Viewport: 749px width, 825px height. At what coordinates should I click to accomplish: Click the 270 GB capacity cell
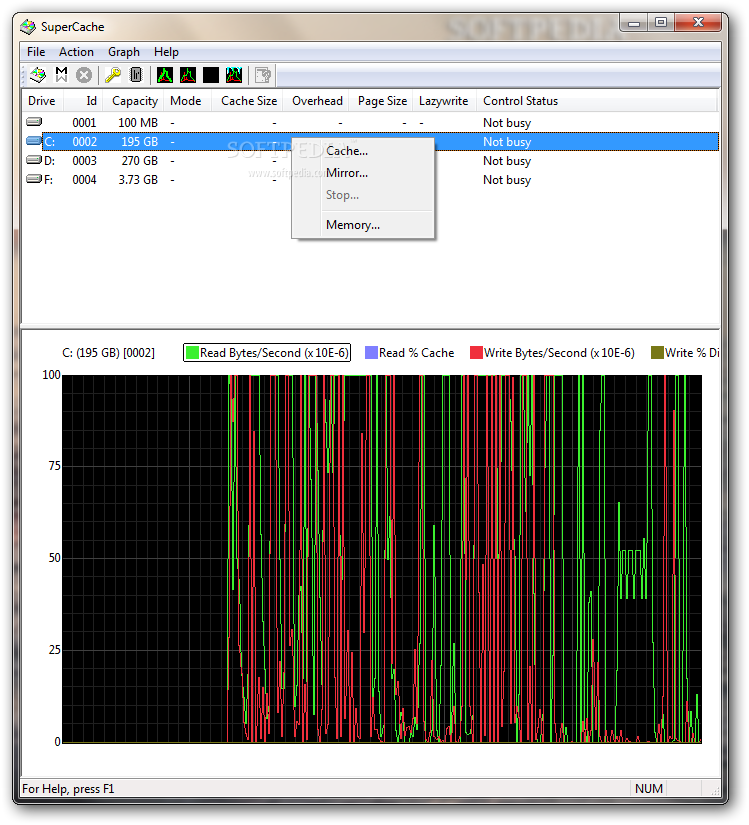[x=139, y=160]
